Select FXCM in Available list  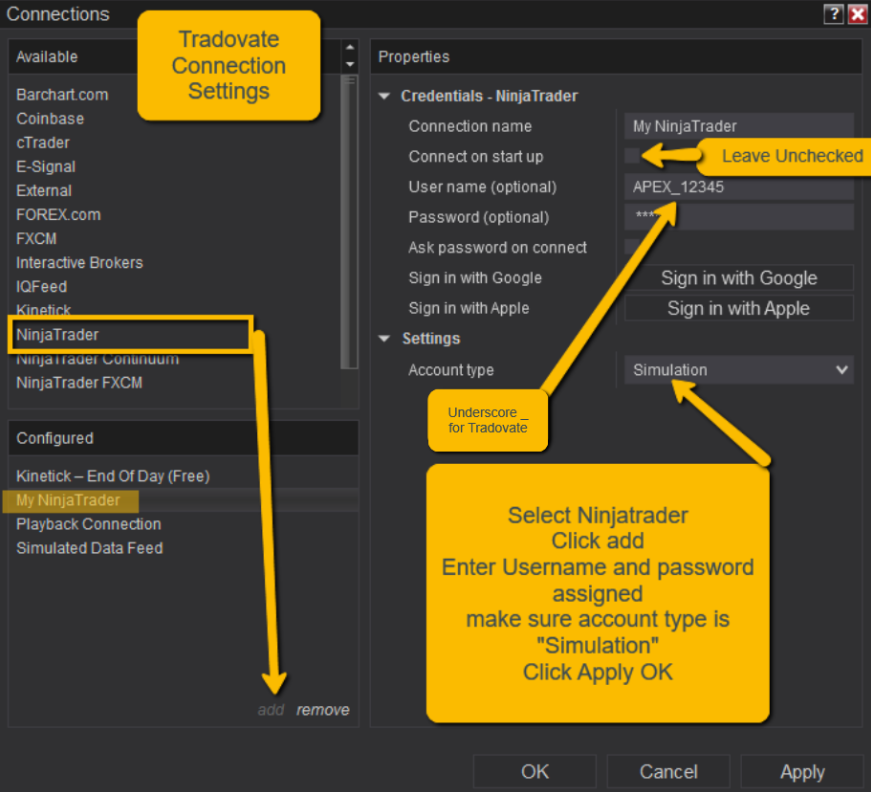tap(36, 239)
